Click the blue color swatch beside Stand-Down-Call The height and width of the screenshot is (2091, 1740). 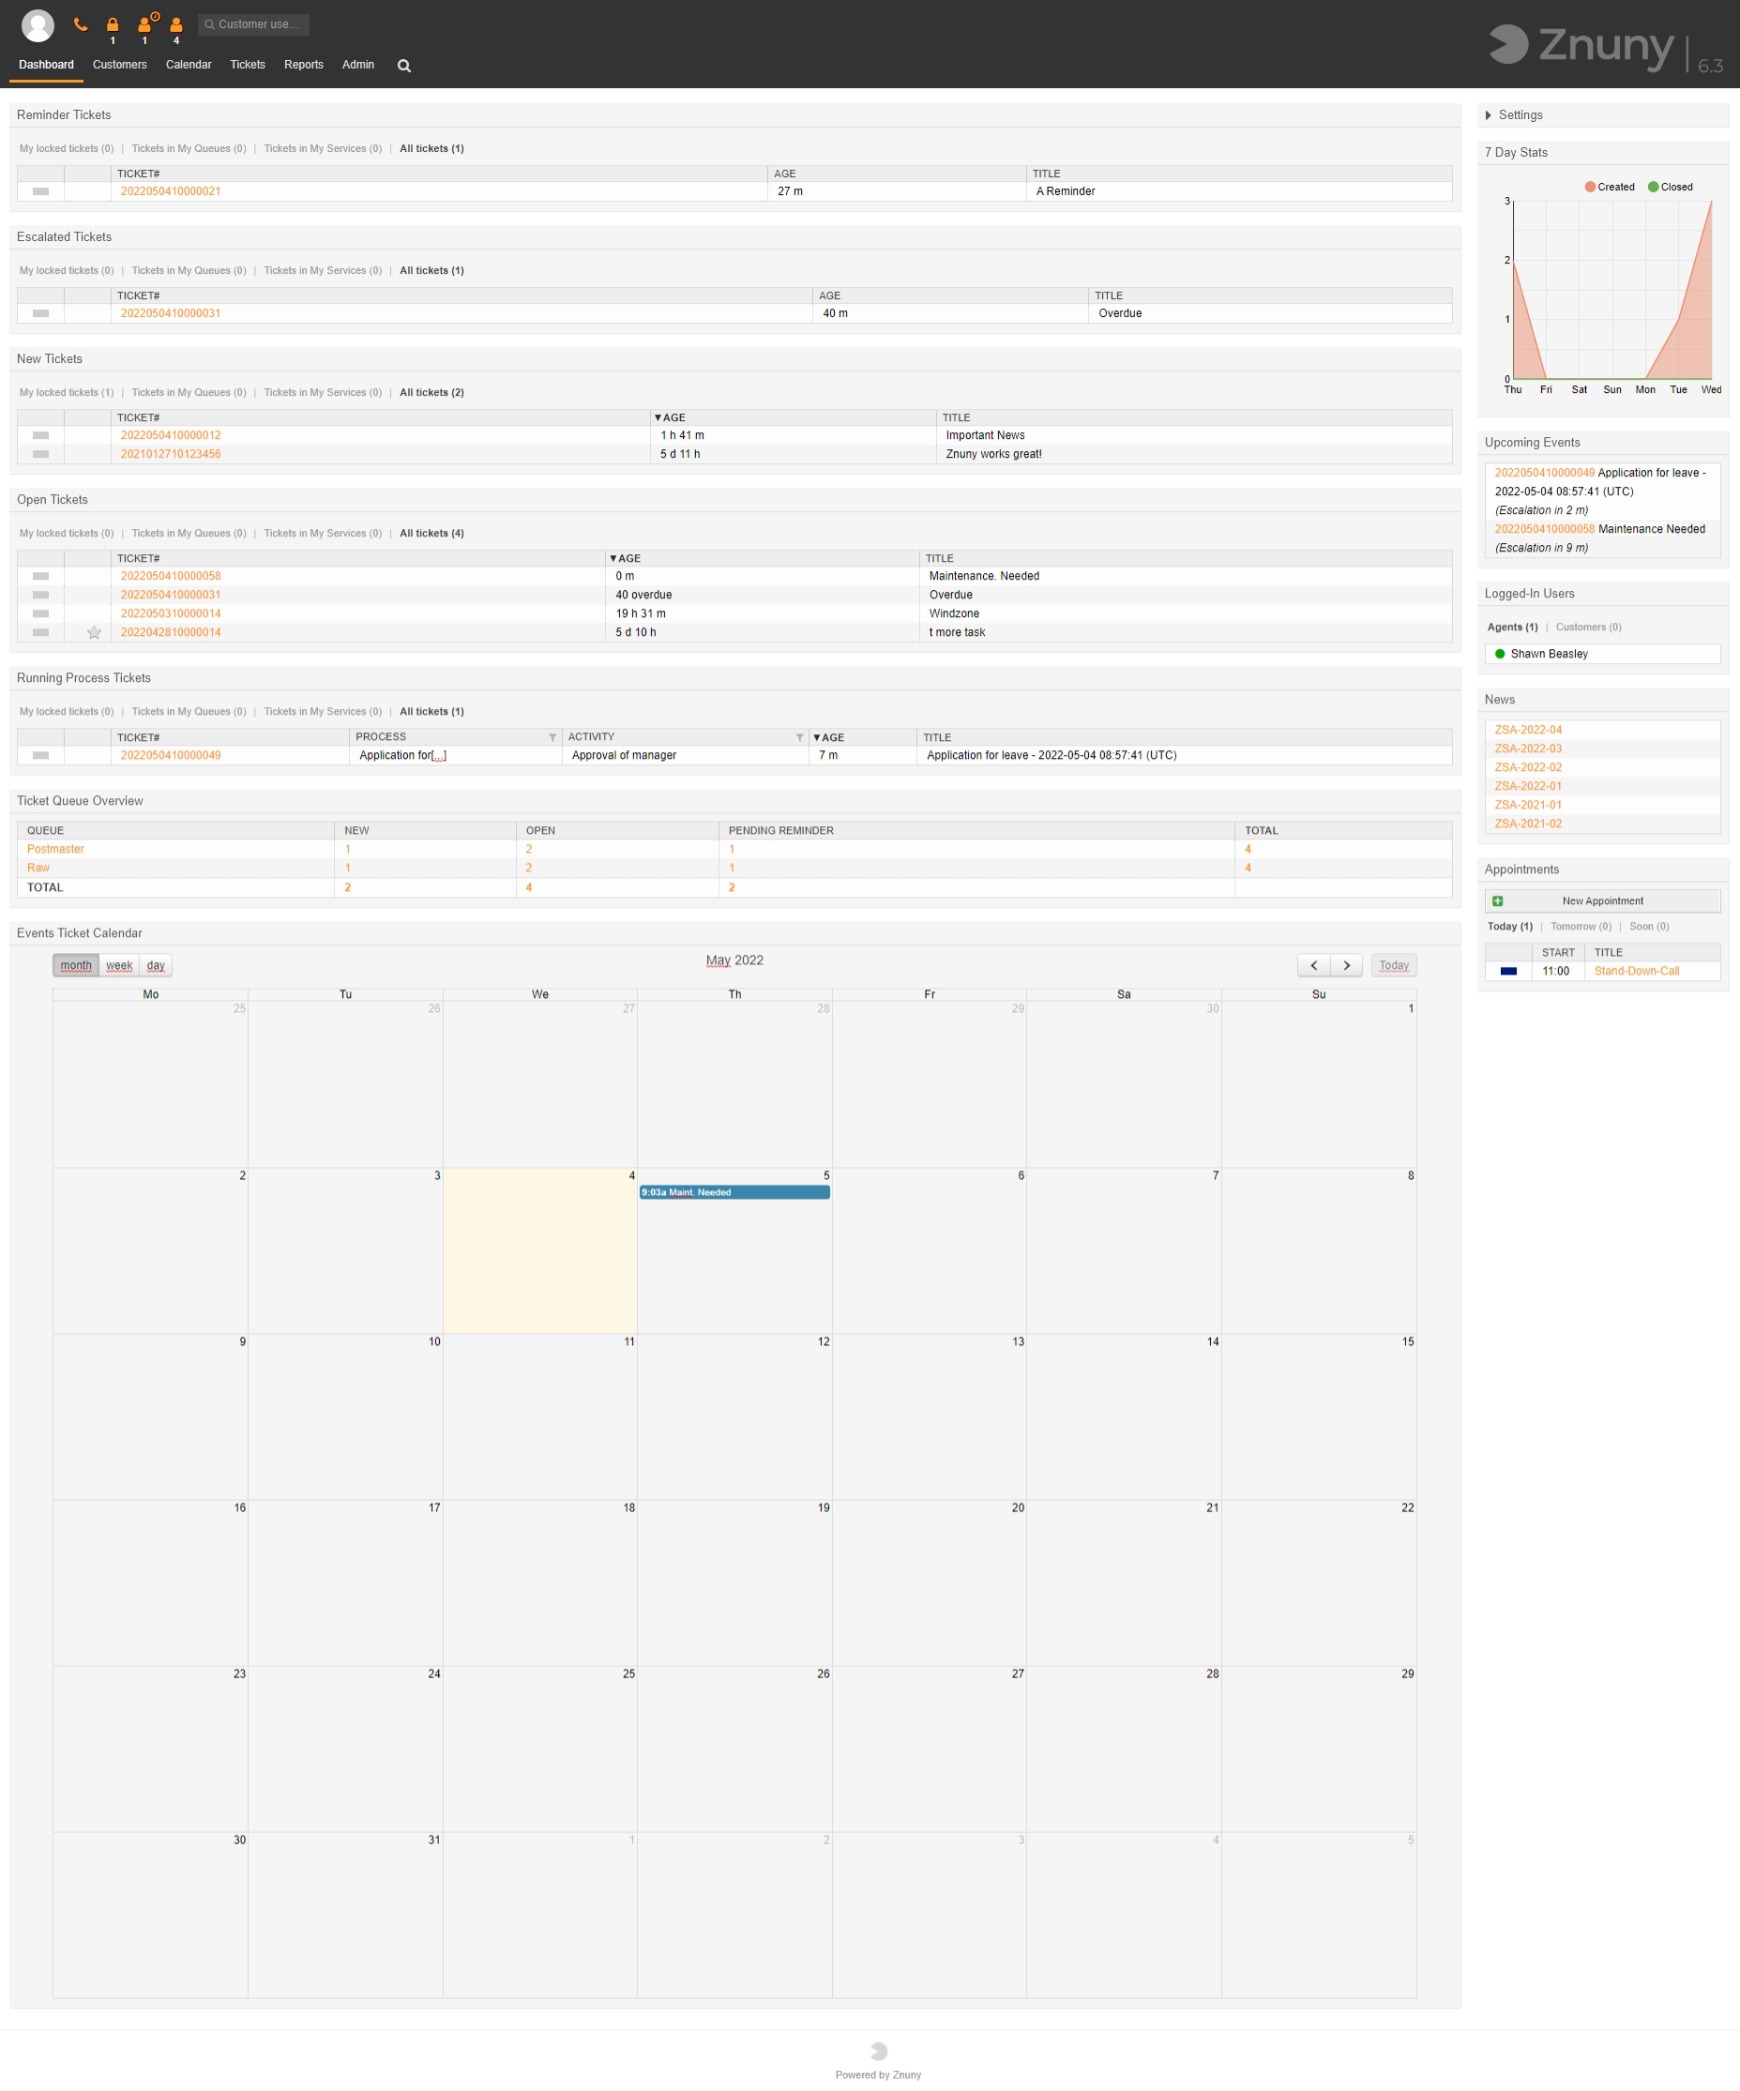point(1508,971)
